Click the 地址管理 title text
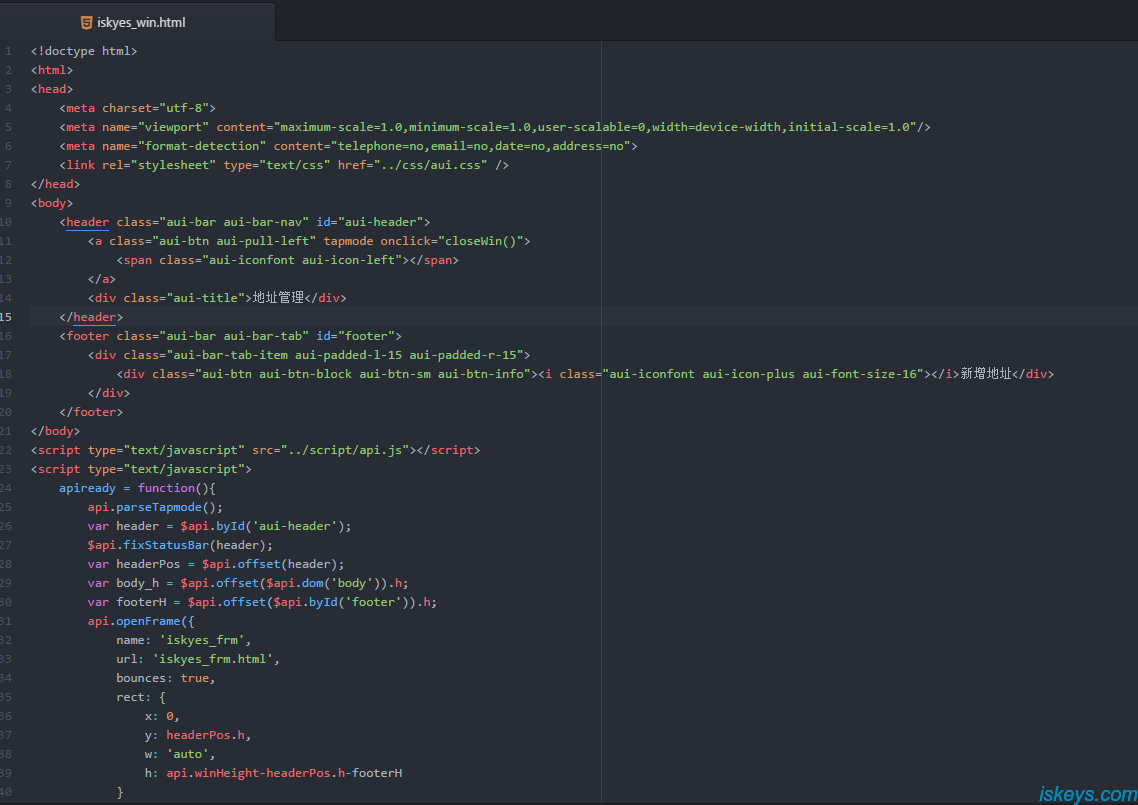The image size is (1138, 805). [278, 298]
